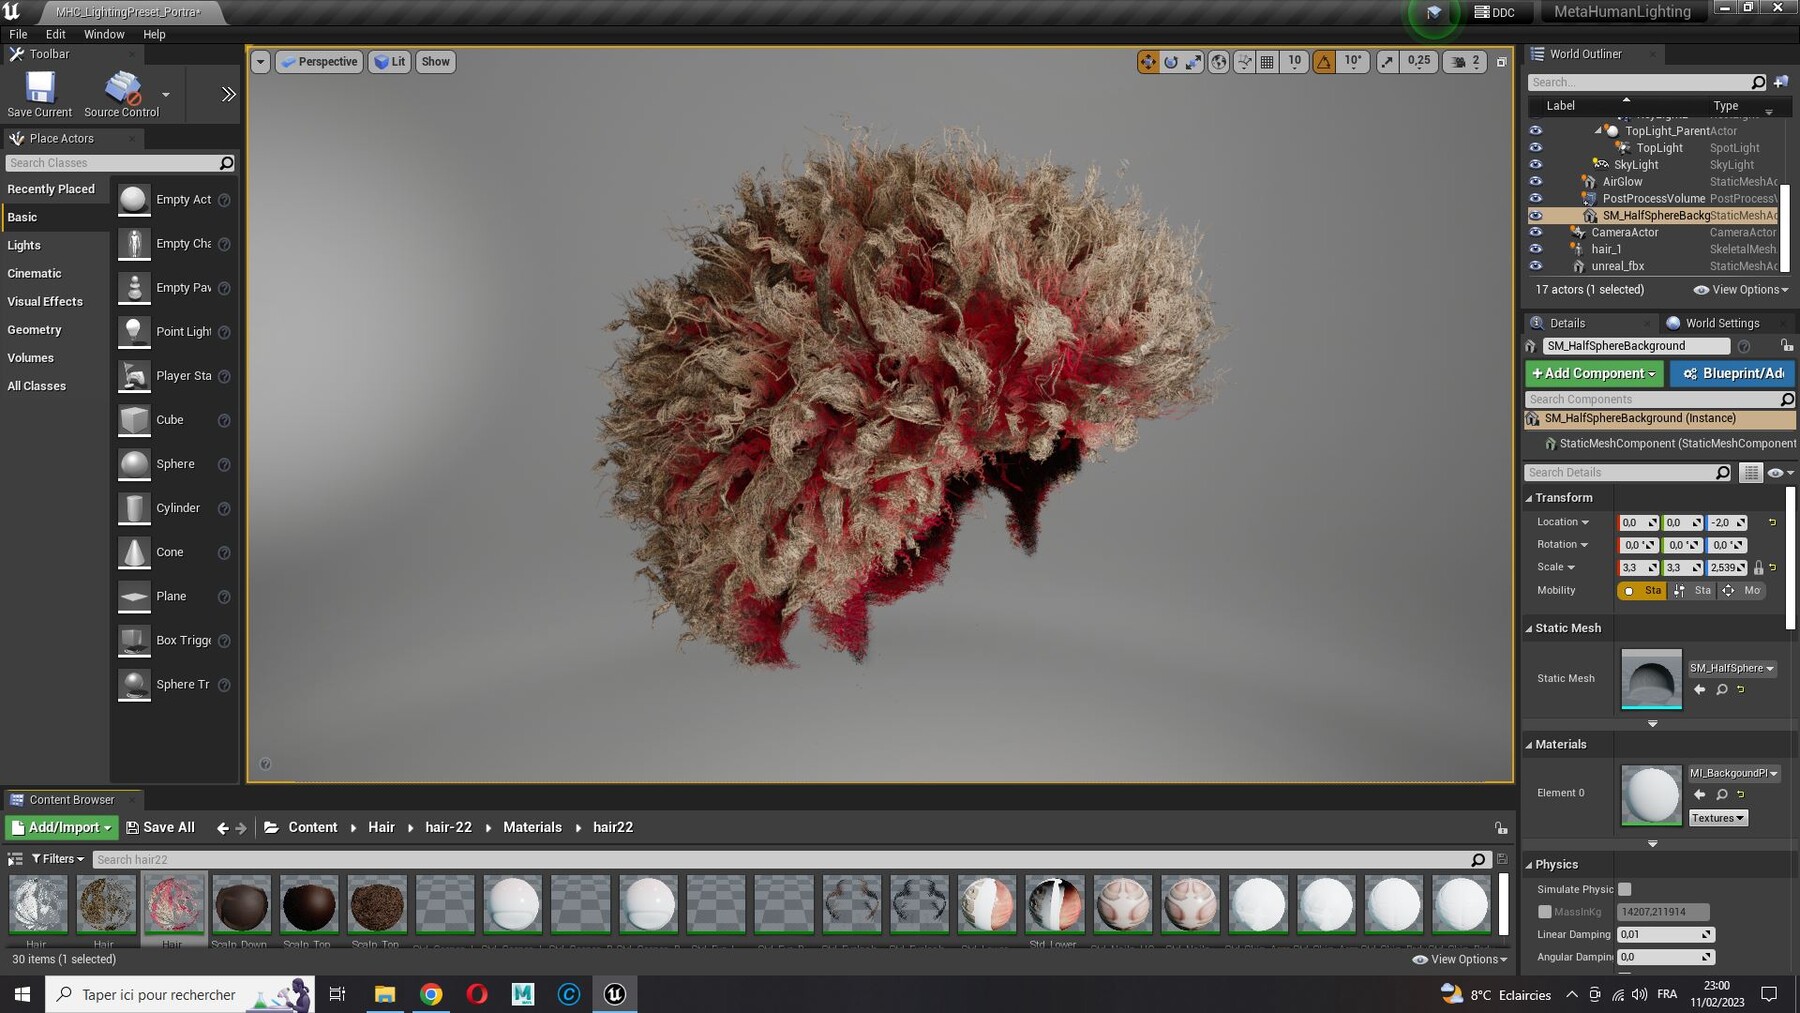
Task: Open Source Control from the toolbar
Action: [122, 89]
